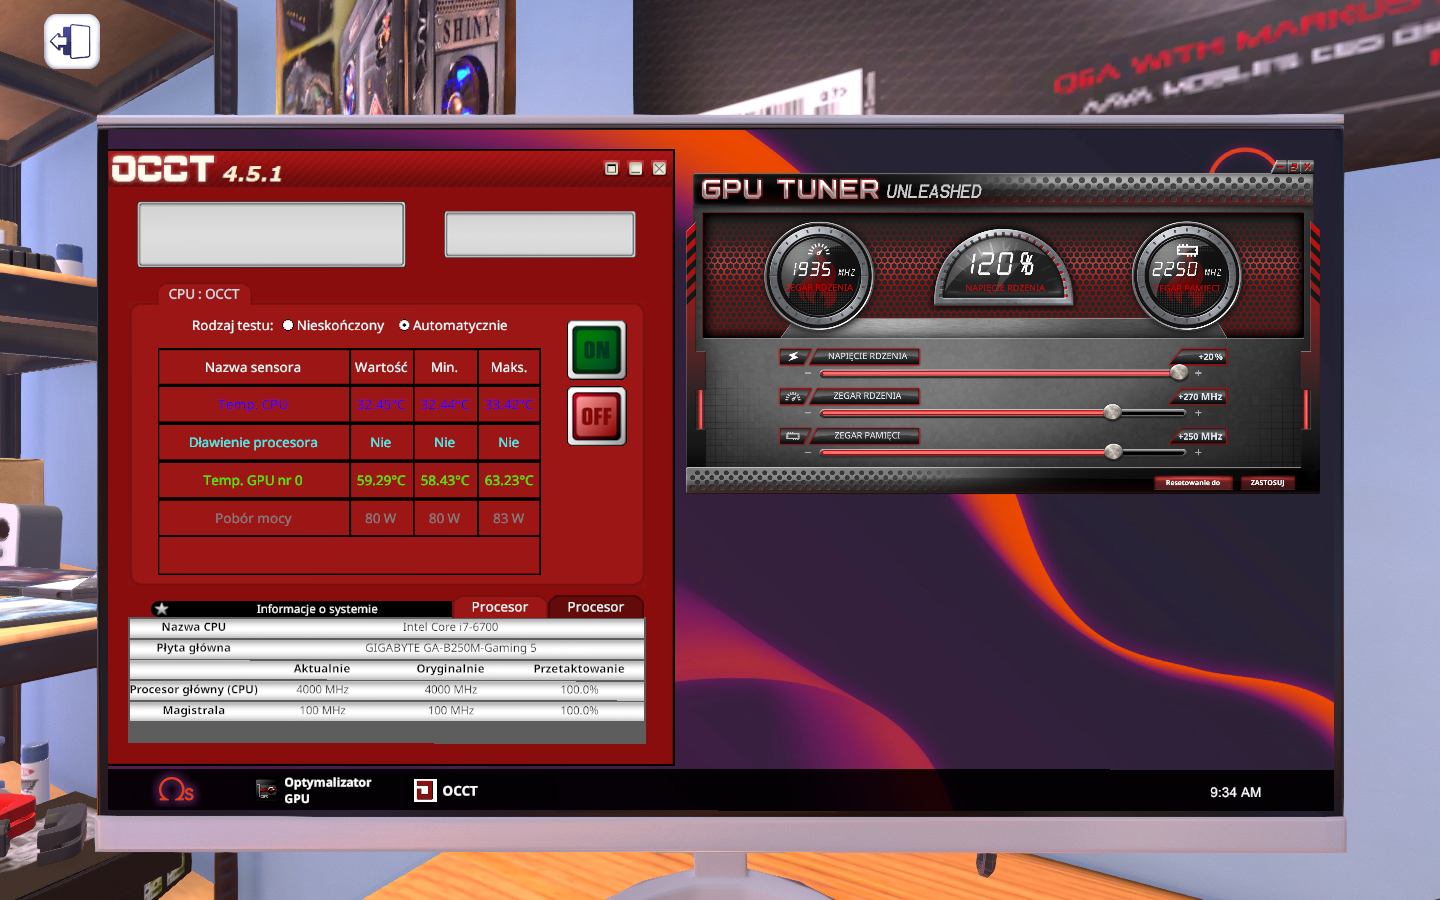Viewport: 1440px width, 900px height.
Task: Click the Optymalizator GPU taskbar icon
Action: 267,790
